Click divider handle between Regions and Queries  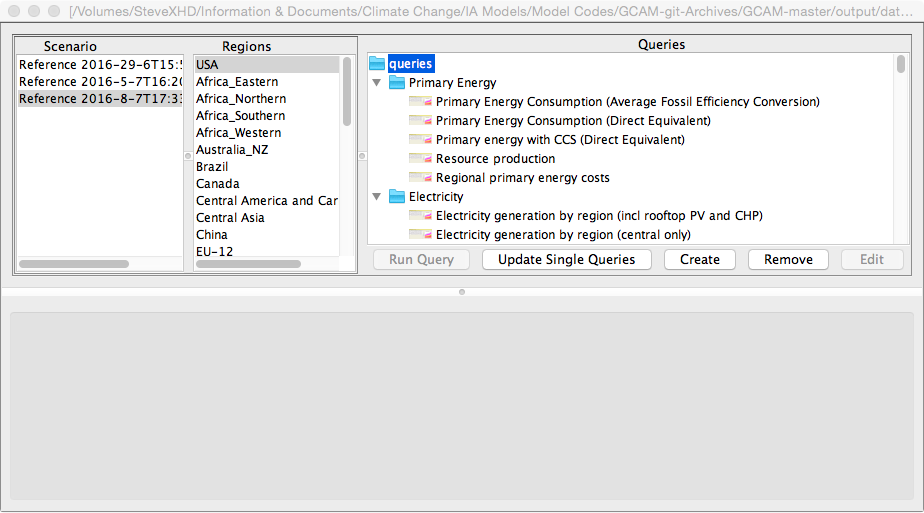pyautogui.click(x=362, y=156)
